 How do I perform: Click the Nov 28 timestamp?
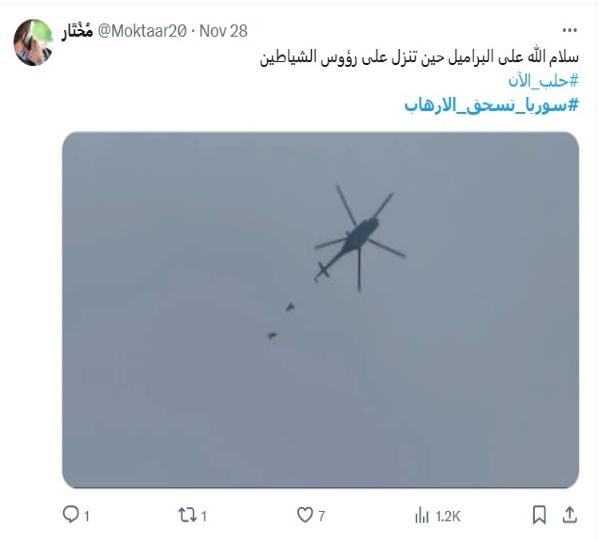click(x=223, y=31)
